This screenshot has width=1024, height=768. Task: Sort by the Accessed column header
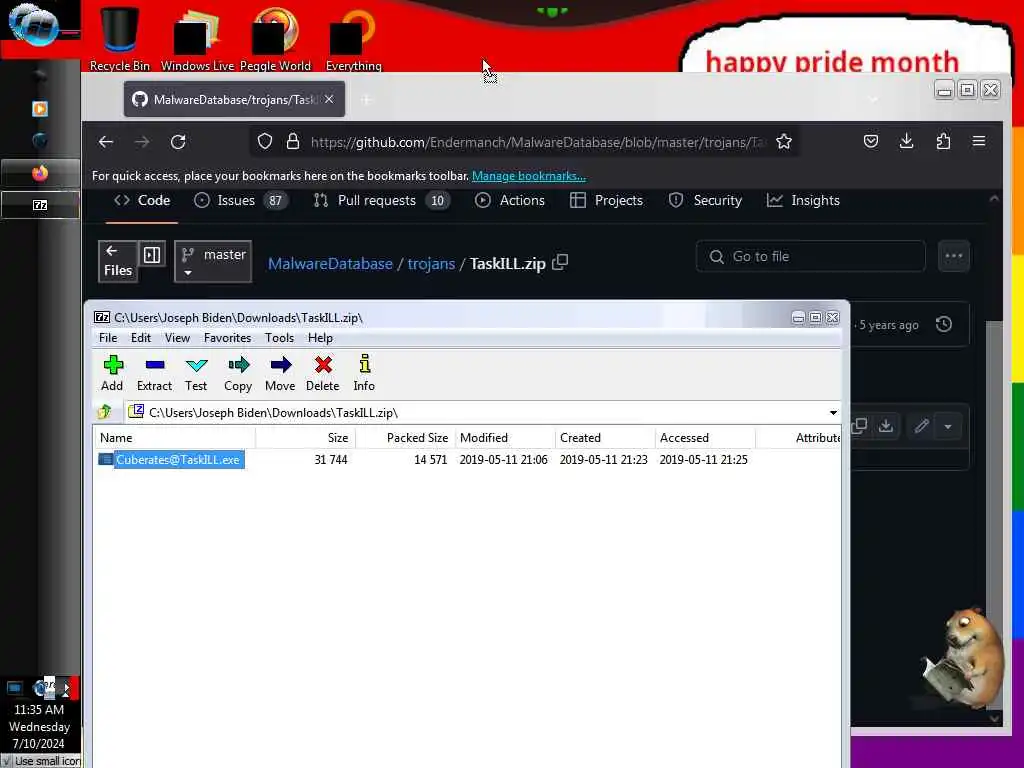click(x=705, y=438)
